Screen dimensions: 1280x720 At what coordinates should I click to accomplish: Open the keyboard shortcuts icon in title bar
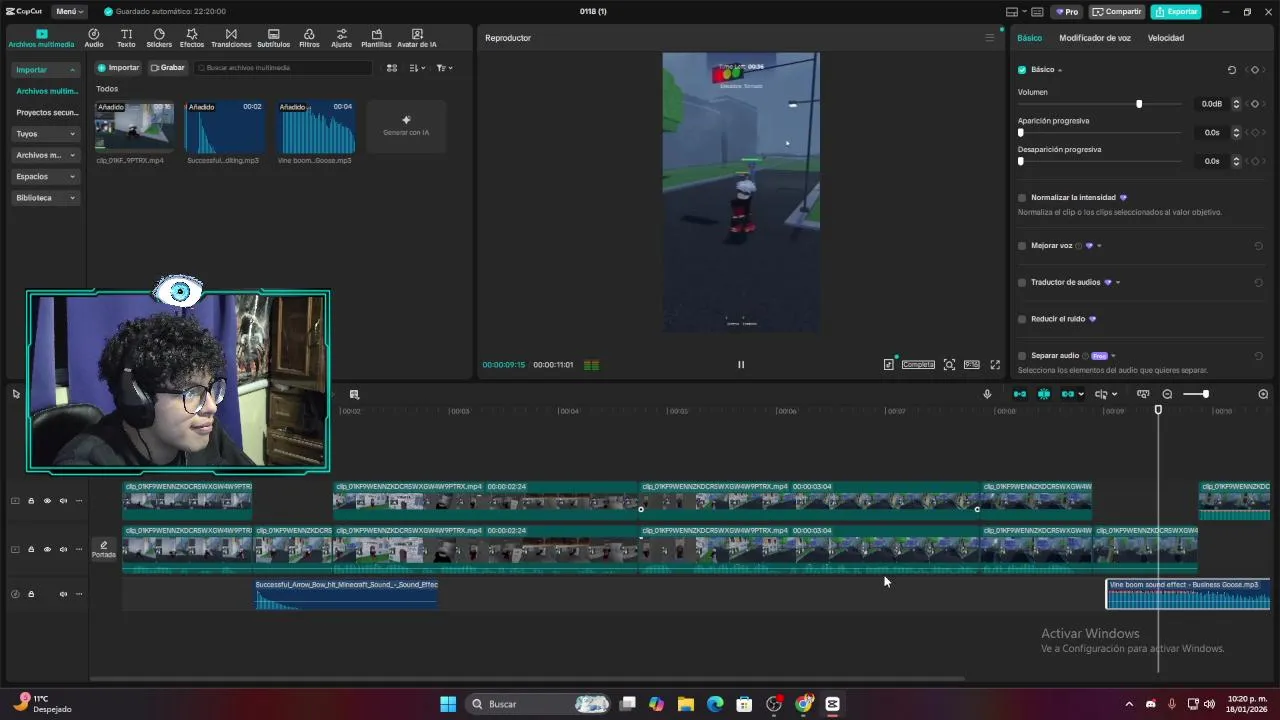pyautogui.click(x=1037, y=12)
